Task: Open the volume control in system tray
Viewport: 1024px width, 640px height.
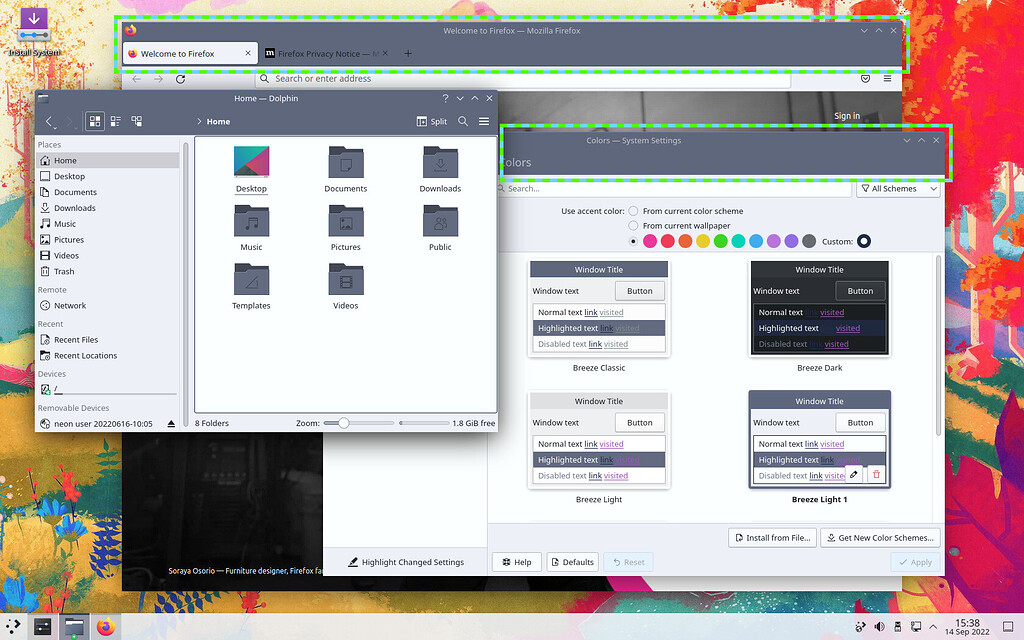Action: coord(881,627)
